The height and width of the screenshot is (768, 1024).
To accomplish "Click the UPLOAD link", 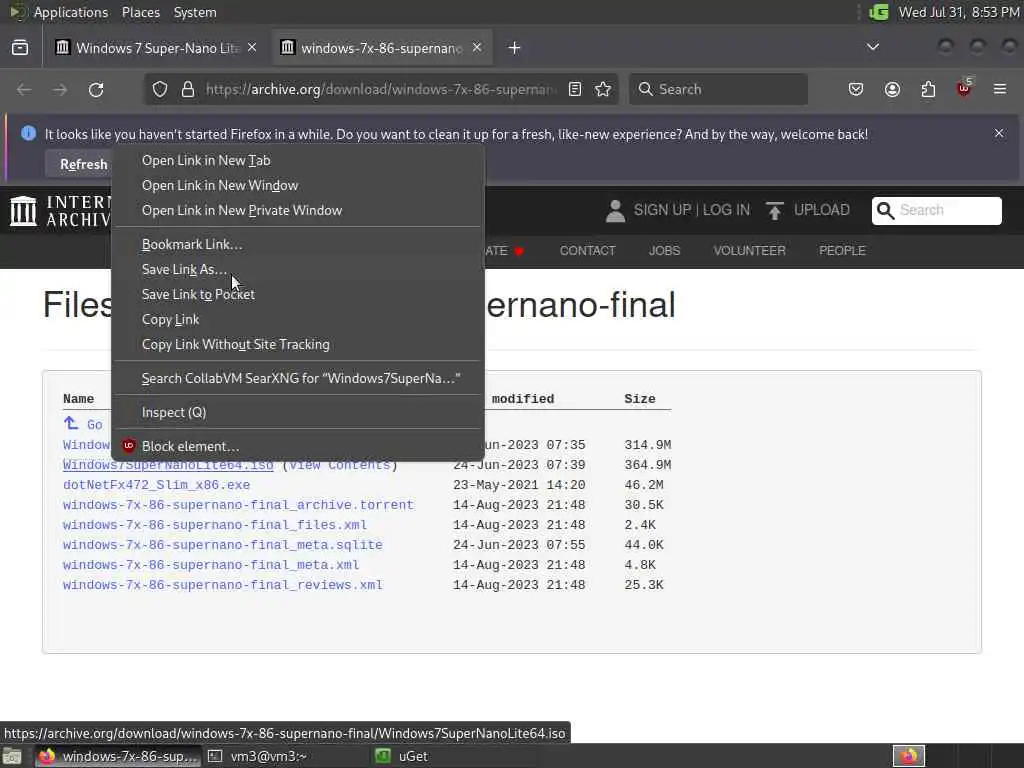I will point(822,210).
